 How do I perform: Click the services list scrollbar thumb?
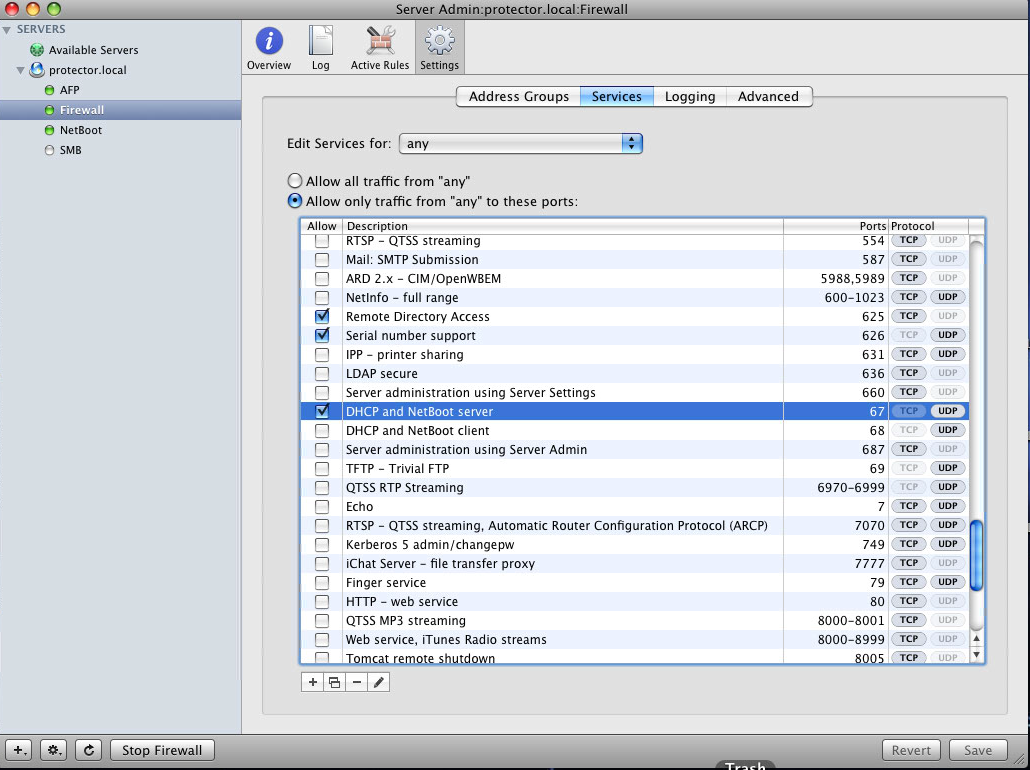[976, 555]
